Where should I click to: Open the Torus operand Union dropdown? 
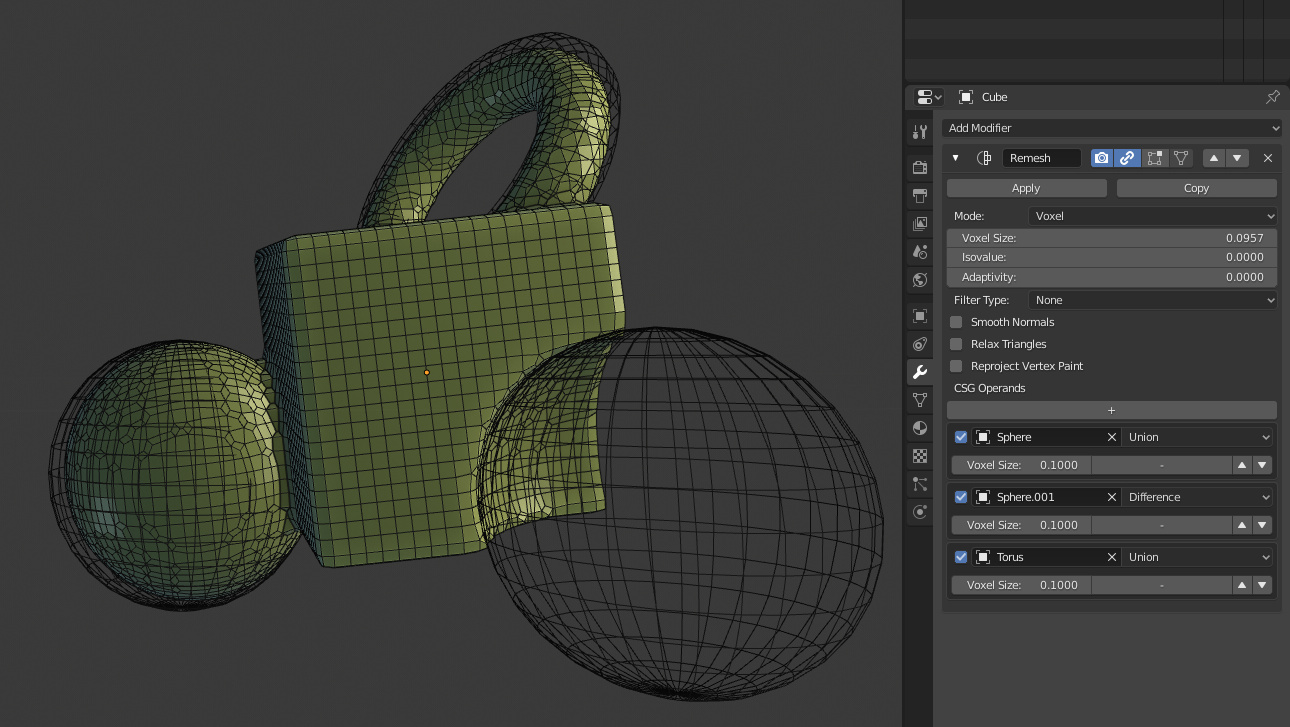(x=1199, y=557)
